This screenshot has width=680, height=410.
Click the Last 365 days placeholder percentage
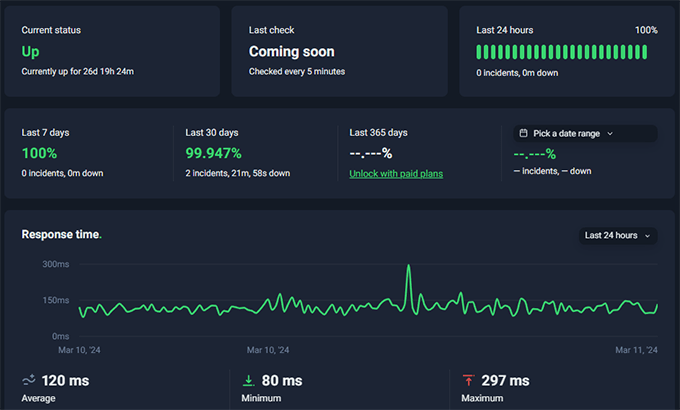point(371,153)
